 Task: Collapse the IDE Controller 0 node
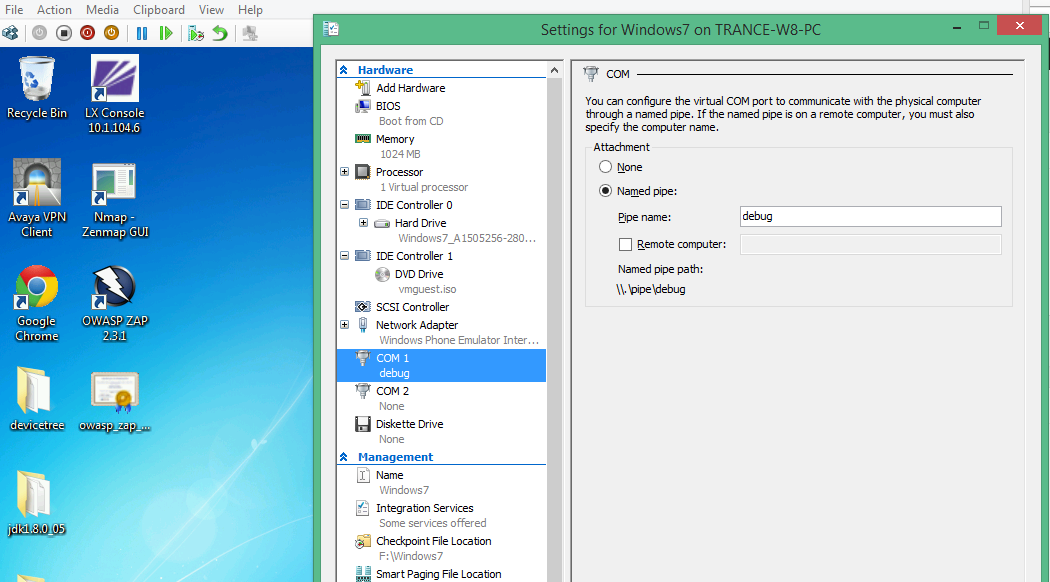(344, 204)
